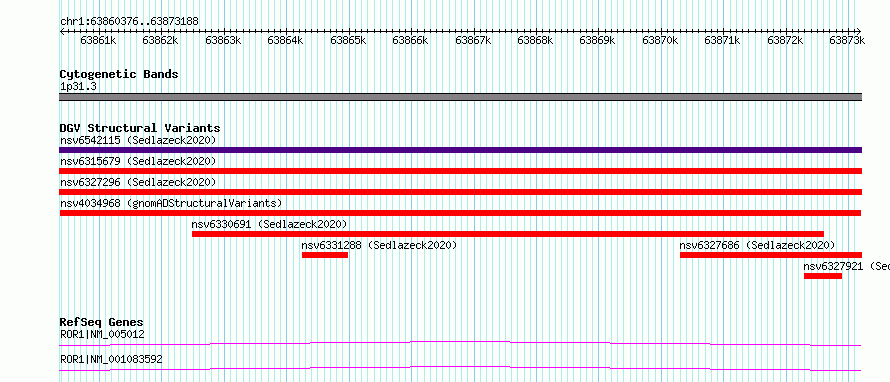Screen dimensions: 890x382
Task: Click the nsv6327686 (Sedlazeck2020) label
Action: (x=757, y=245)
